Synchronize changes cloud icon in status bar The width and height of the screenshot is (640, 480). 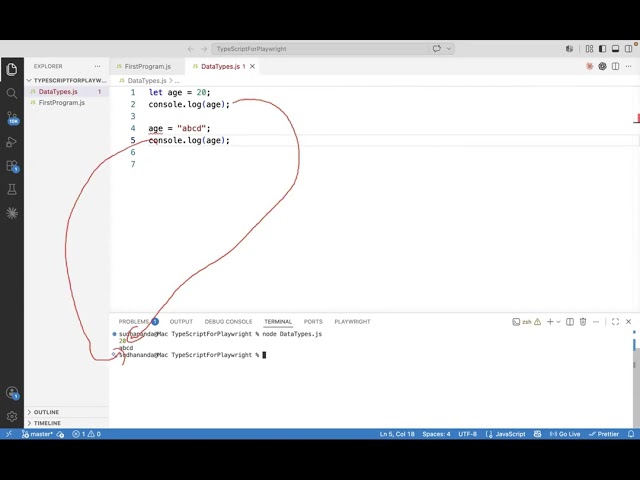tap(60, 434)
